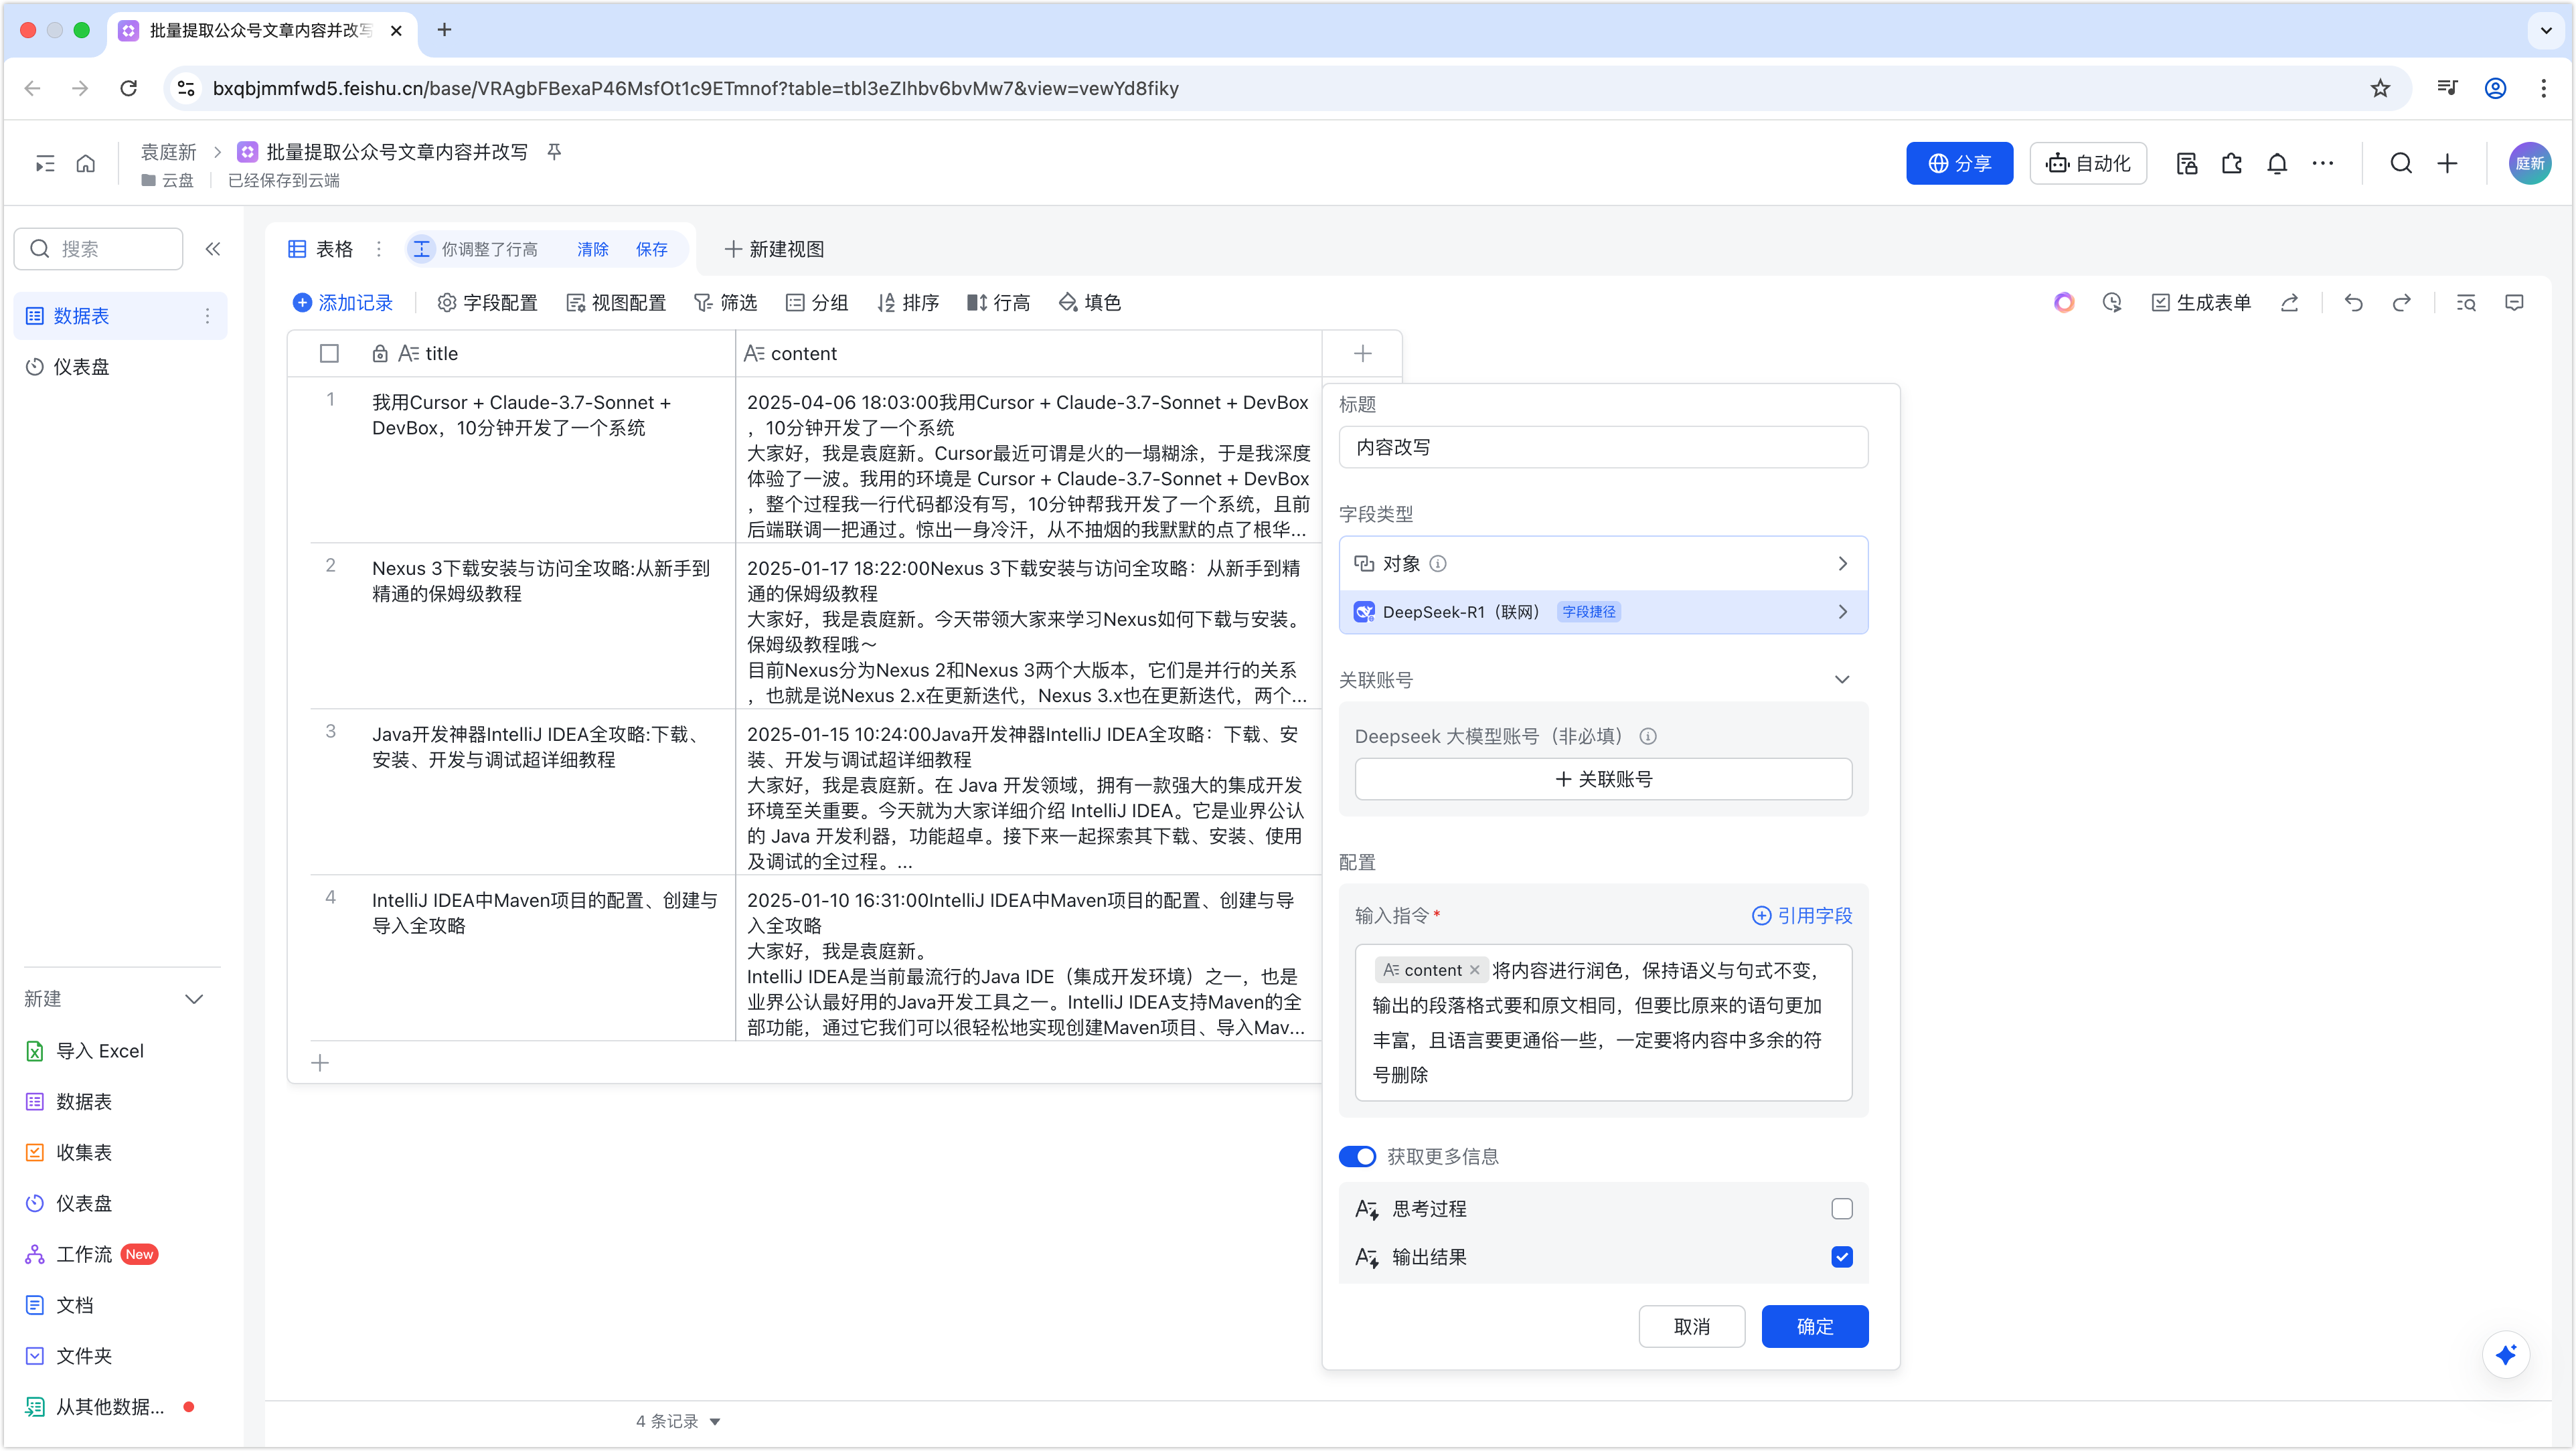
Task: Check the 思考过程 checkbox
Action: click(1841, 1209)
